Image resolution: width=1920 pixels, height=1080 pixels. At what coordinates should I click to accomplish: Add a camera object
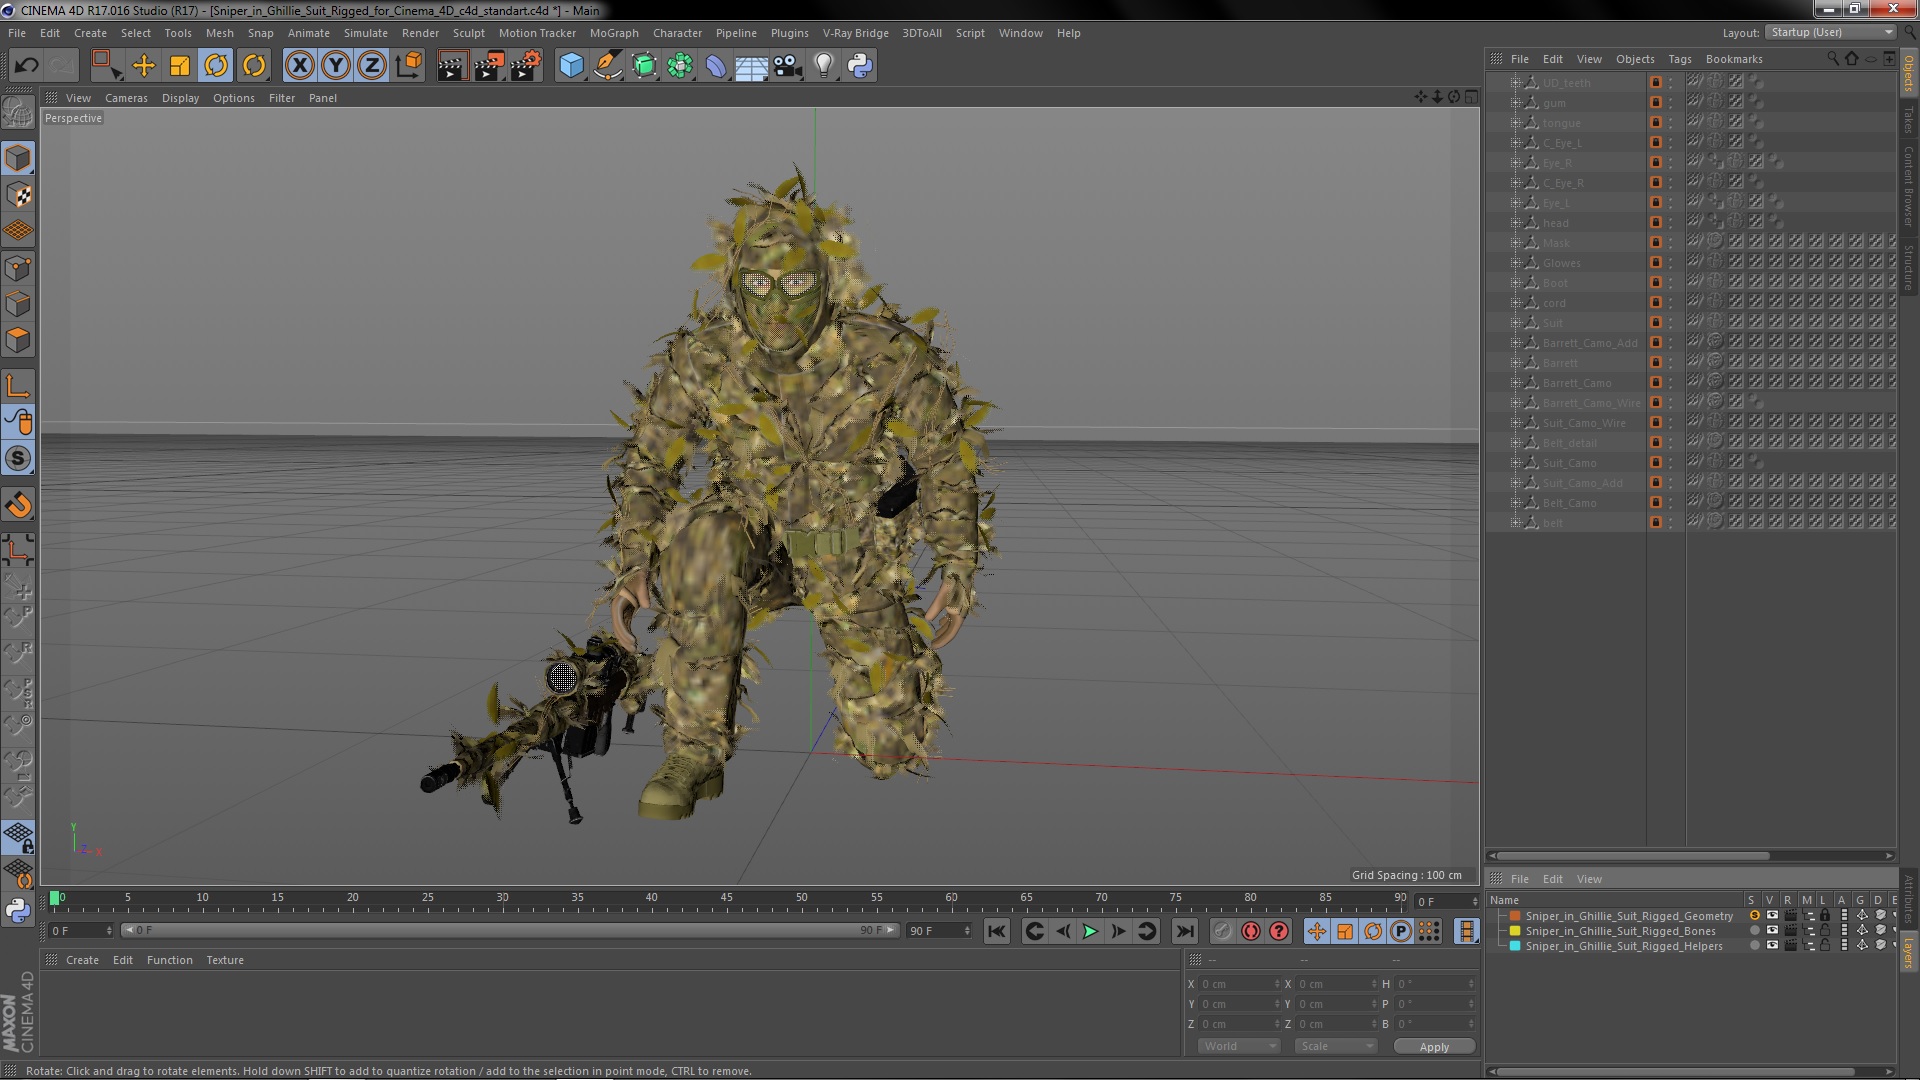pos(788,66)
